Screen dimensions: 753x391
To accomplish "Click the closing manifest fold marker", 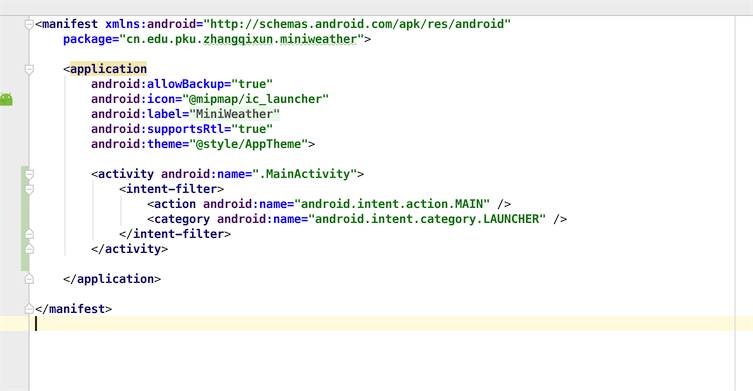I will (29, 309).
